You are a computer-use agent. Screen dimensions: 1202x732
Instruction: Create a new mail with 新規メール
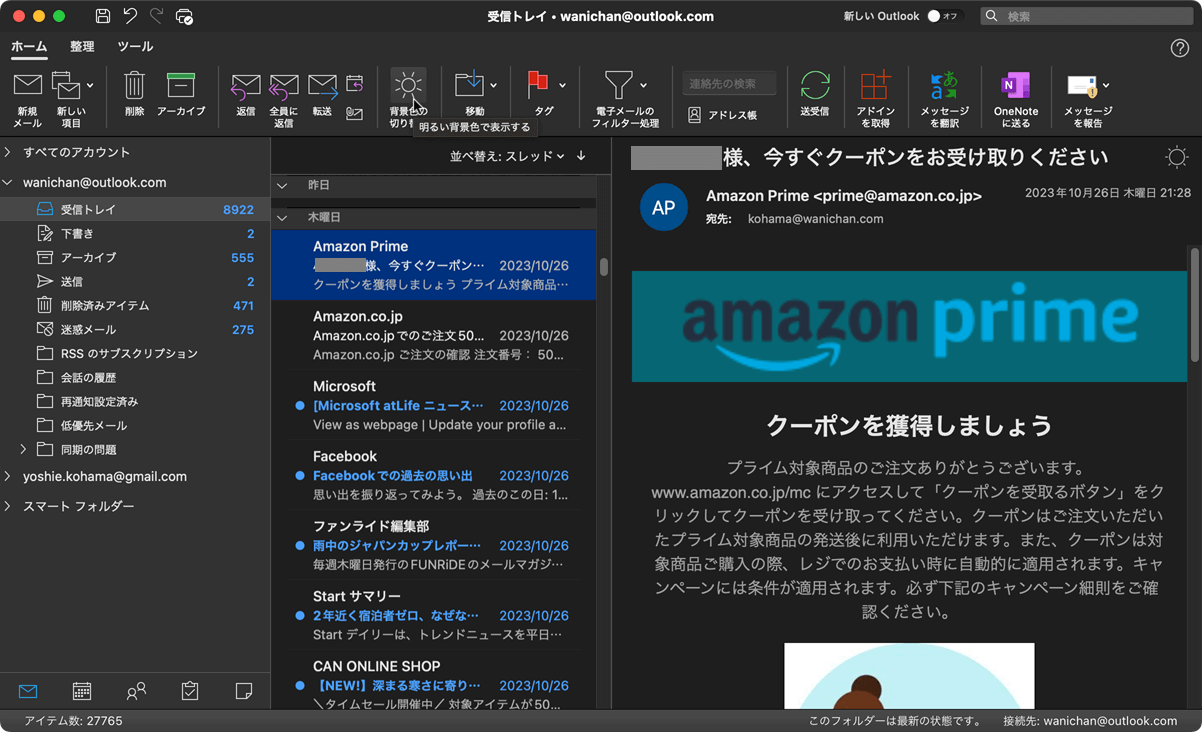coord(27,98)
